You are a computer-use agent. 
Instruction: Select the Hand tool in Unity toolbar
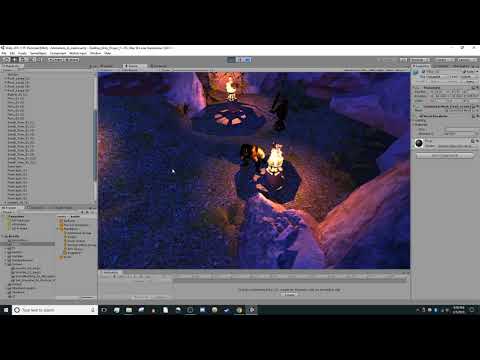pos(6,60)
